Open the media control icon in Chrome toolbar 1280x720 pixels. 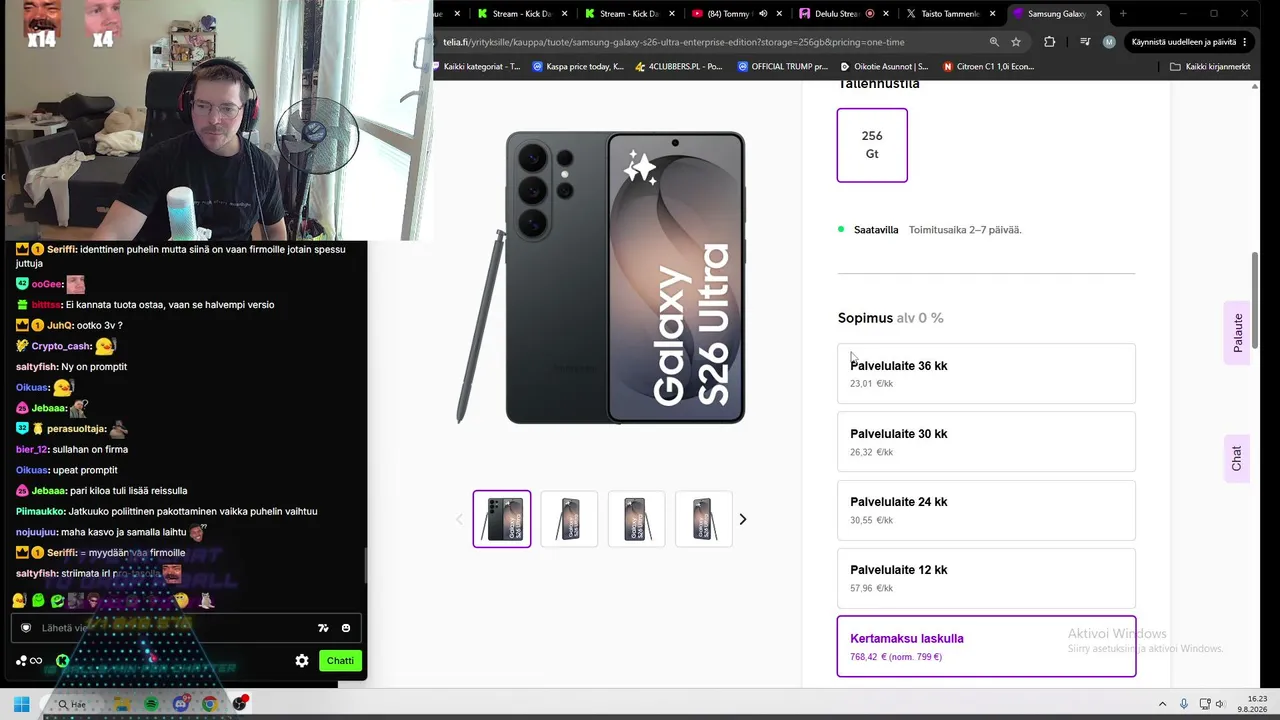1085,42
